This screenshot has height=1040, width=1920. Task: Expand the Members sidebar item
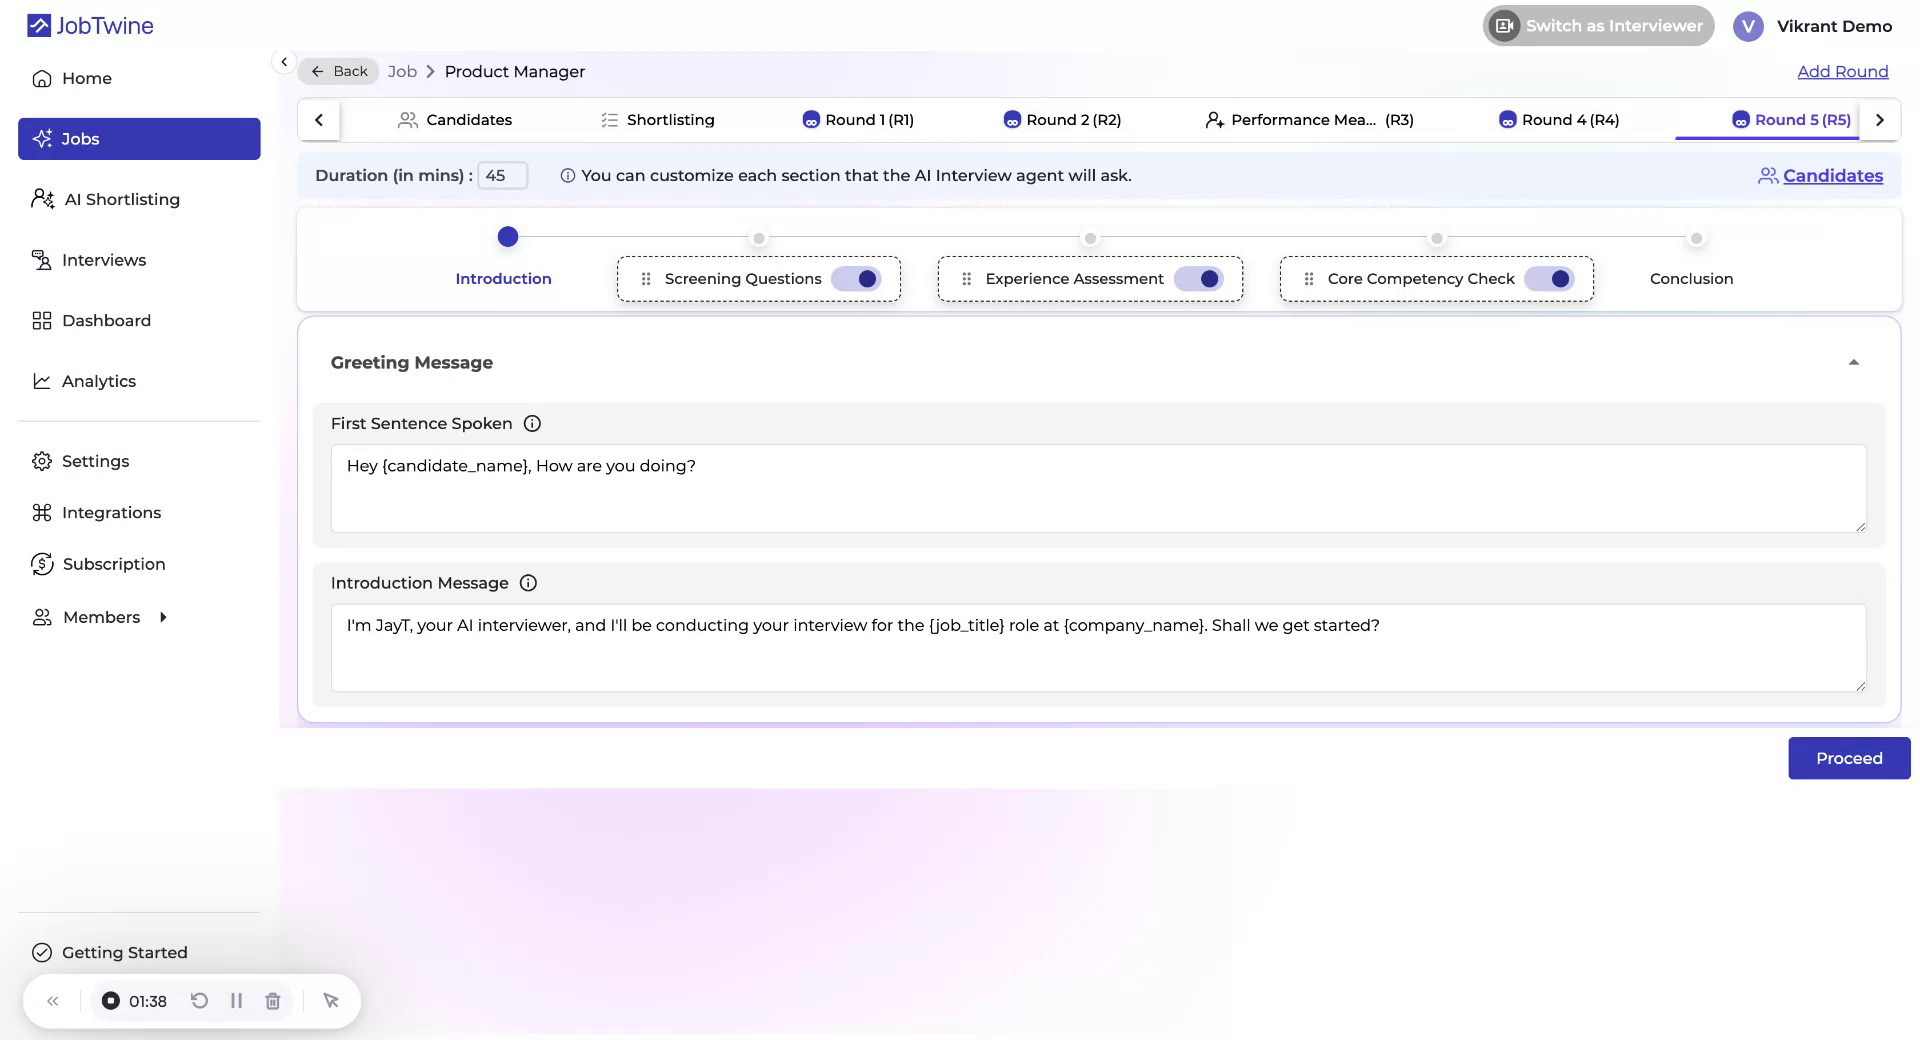coord(163,617)
